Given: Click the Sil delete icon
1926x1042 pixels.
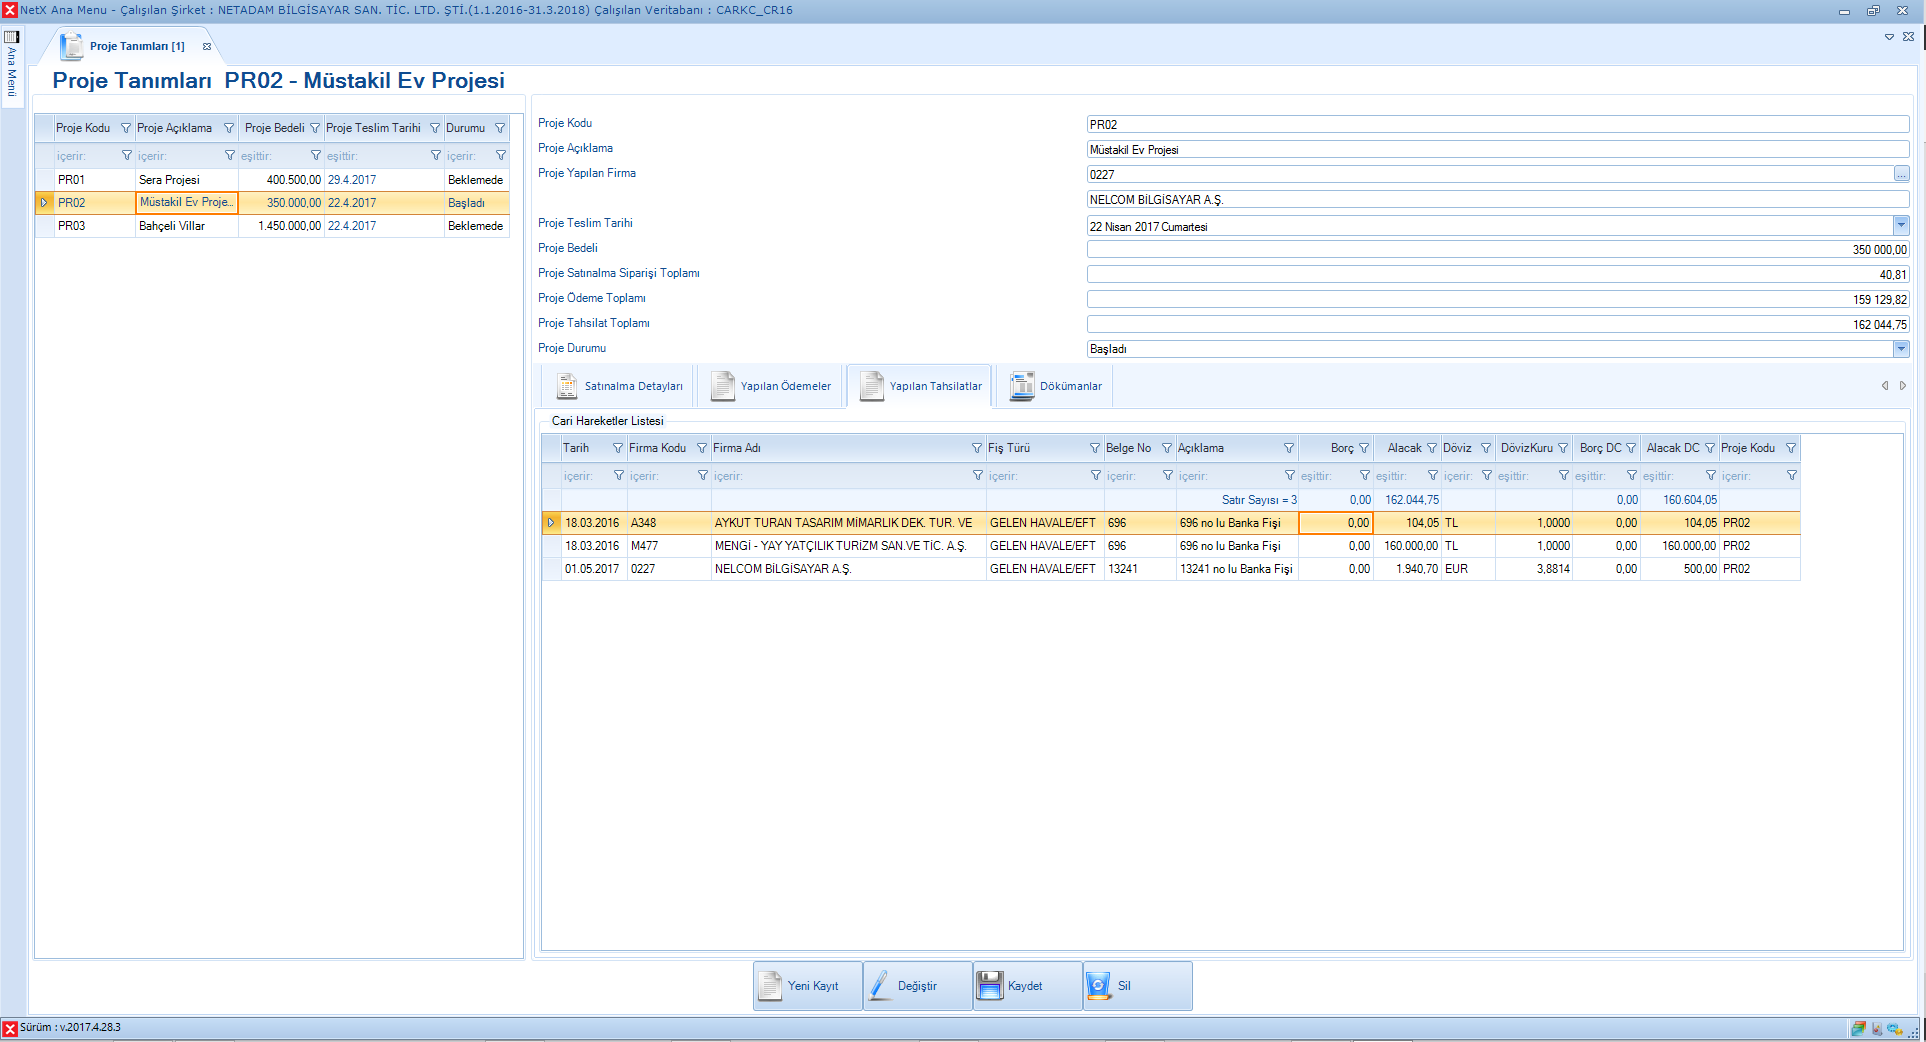Looking at the screenshot, I should point(1098,986).
